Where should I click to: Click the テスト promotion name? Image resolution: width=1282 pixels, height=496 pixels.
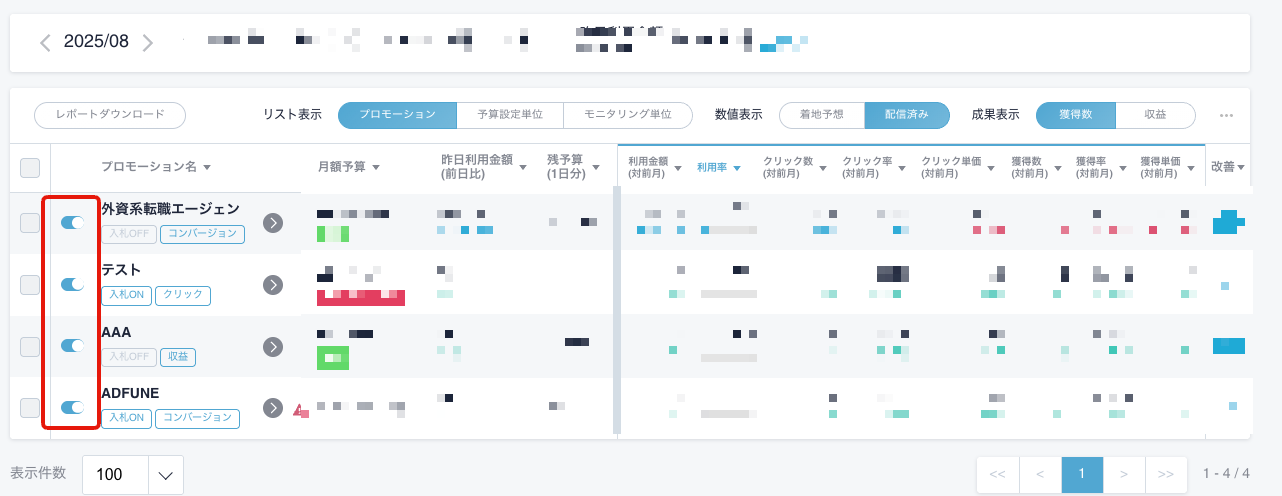[121, 270]
